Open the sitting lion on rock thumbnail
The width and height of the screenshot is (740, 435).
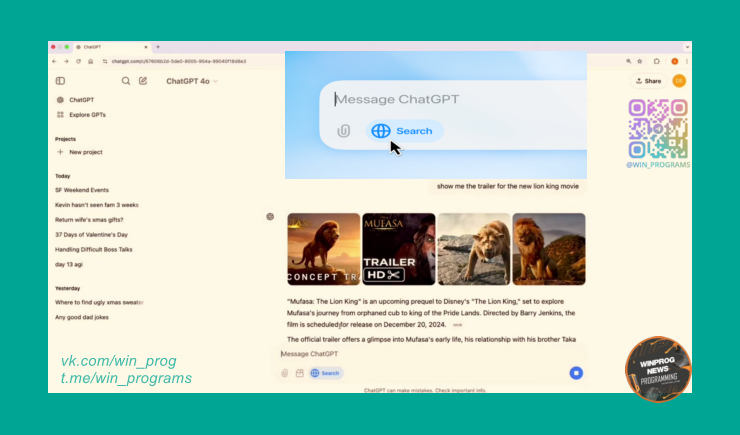549,249
